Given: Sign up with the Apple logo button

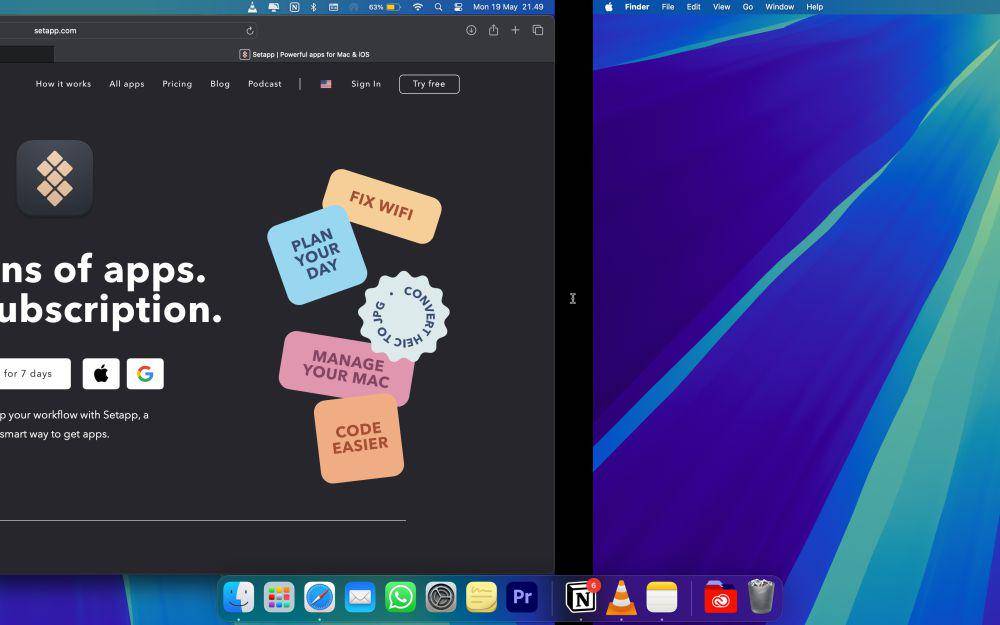Looking at the screenshot, I should tap(101, 374).
